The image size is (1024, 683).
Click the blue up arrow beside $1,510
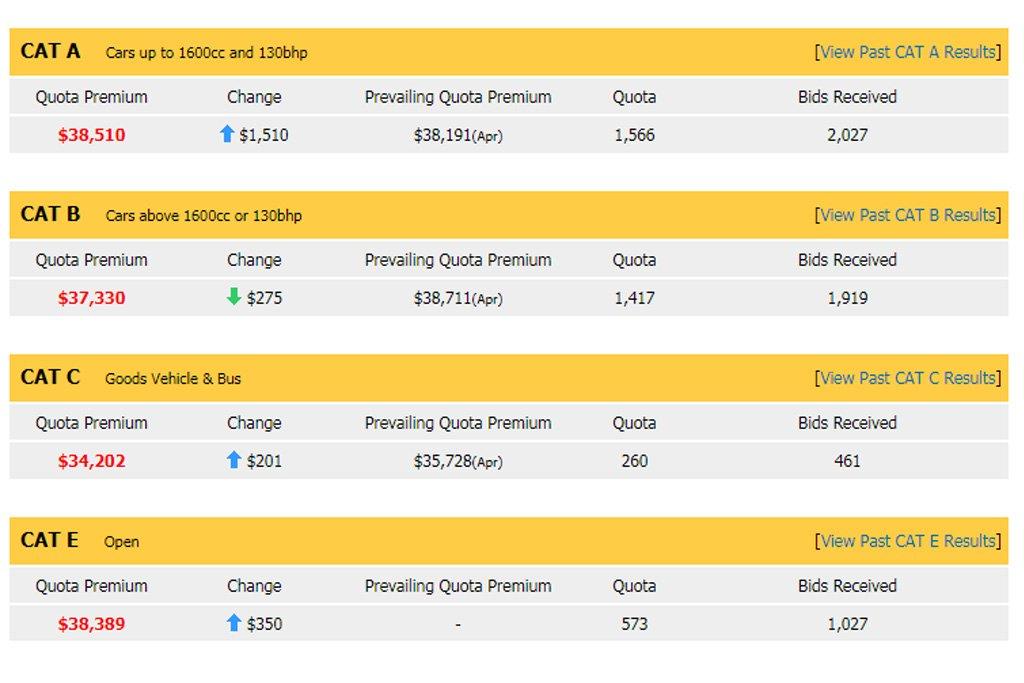227,134
